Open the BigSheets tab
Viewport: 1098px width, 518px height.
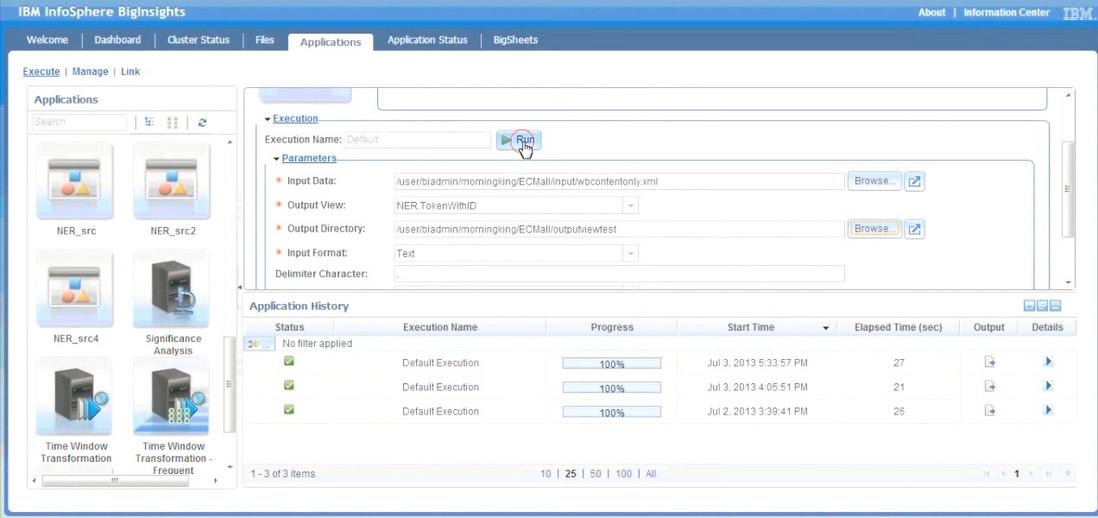[515, 40]
